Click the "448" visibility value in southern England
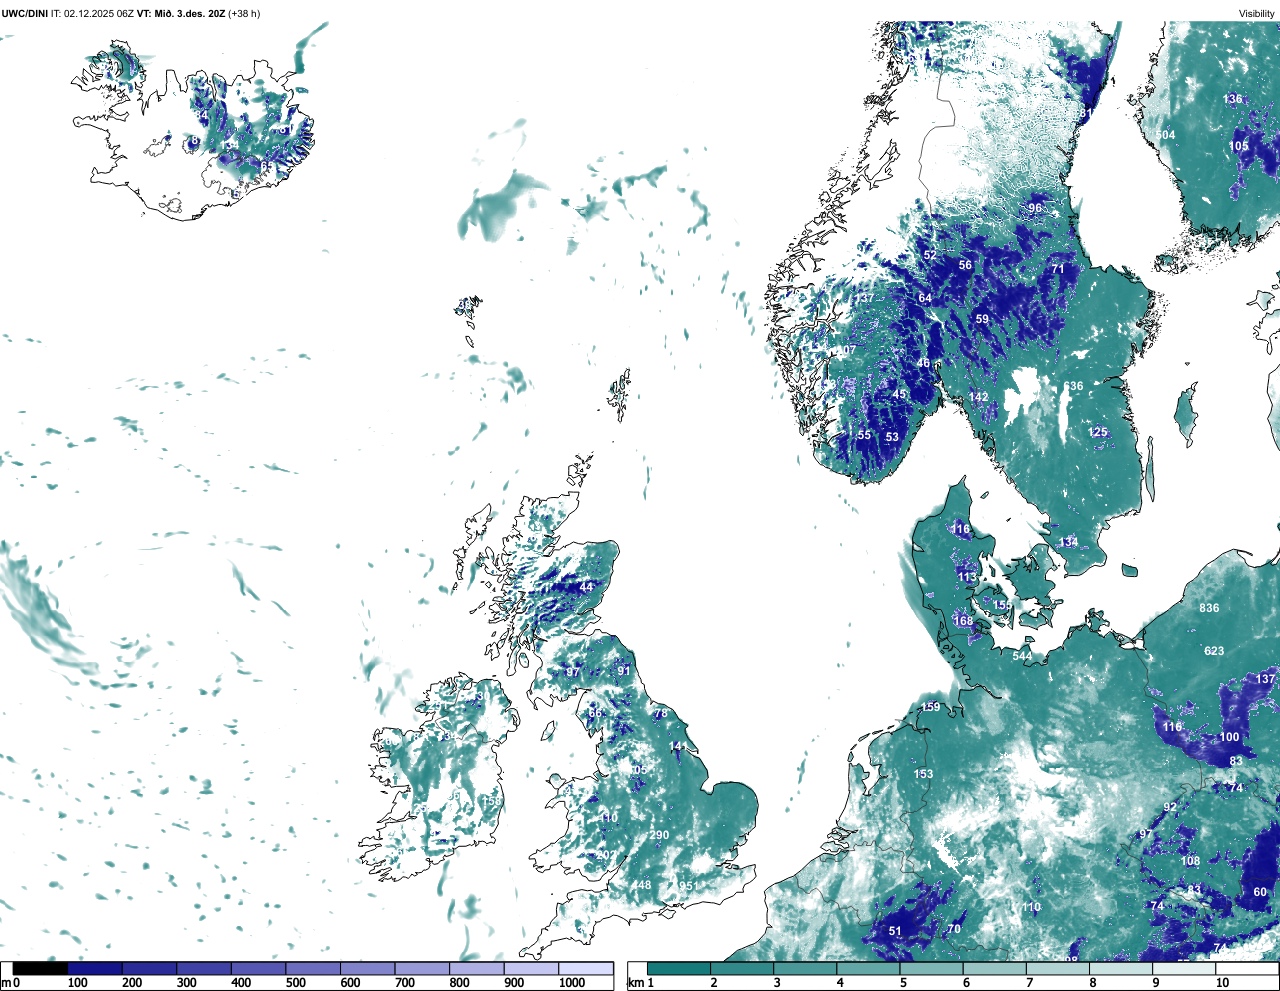1280x991 pixels. pos(642,886)
